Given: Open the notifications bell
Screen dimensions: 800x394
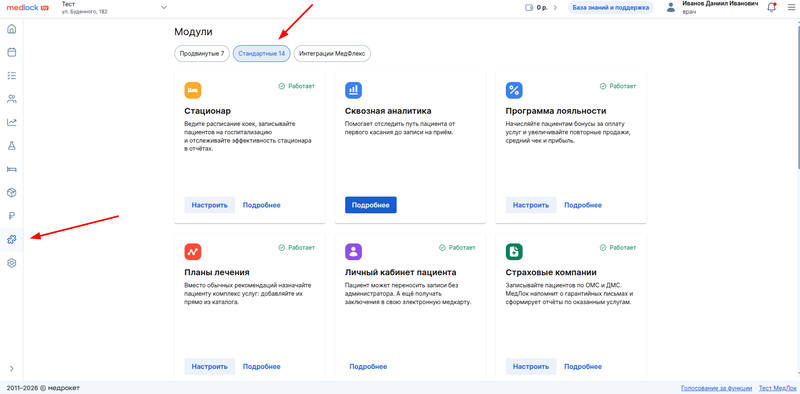Looking at the screenshot, I should click(x=771, y=7).
